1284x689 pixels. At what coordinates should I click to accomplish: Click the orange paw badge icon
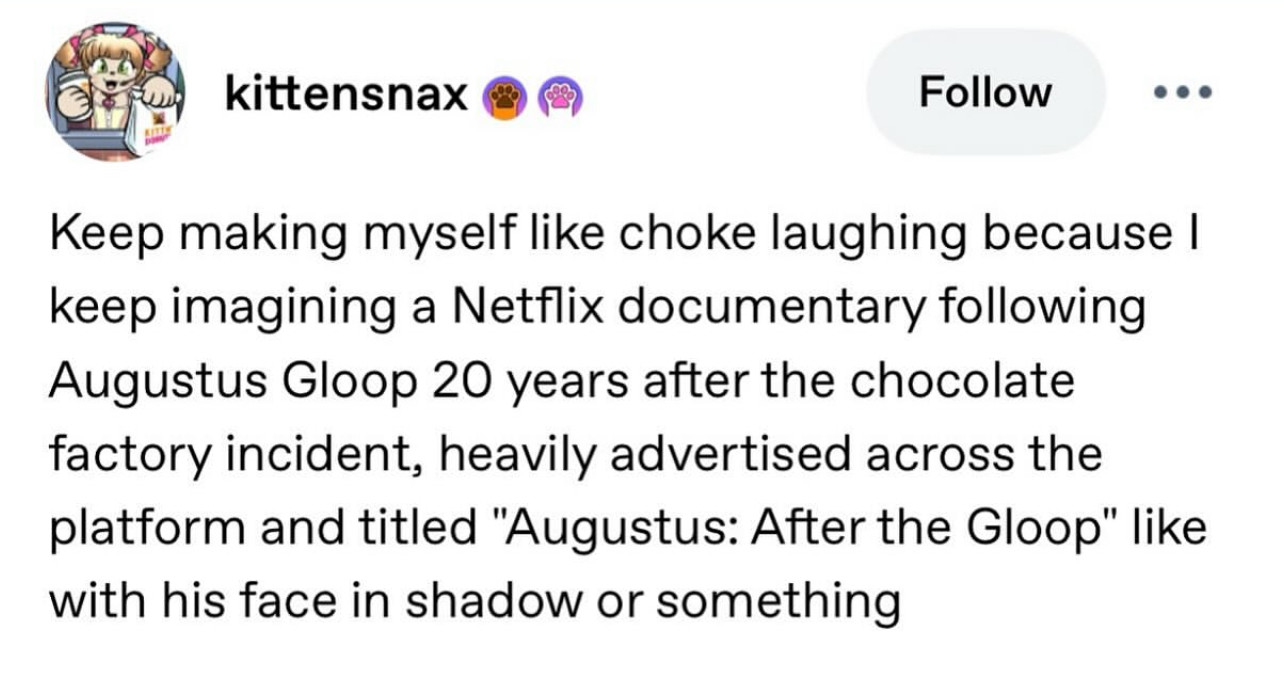coord(503,96)
